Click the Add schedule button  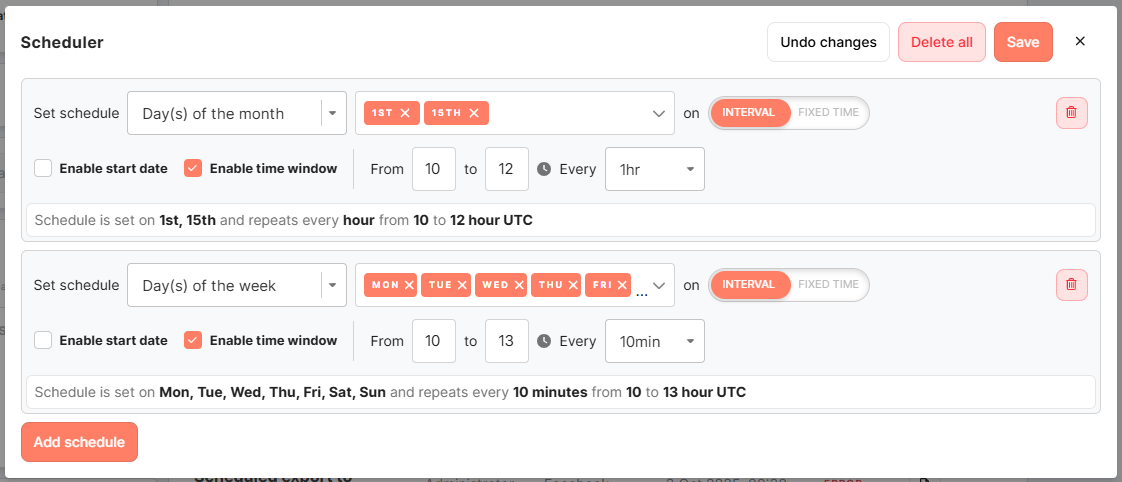click(x=79, y=442)
